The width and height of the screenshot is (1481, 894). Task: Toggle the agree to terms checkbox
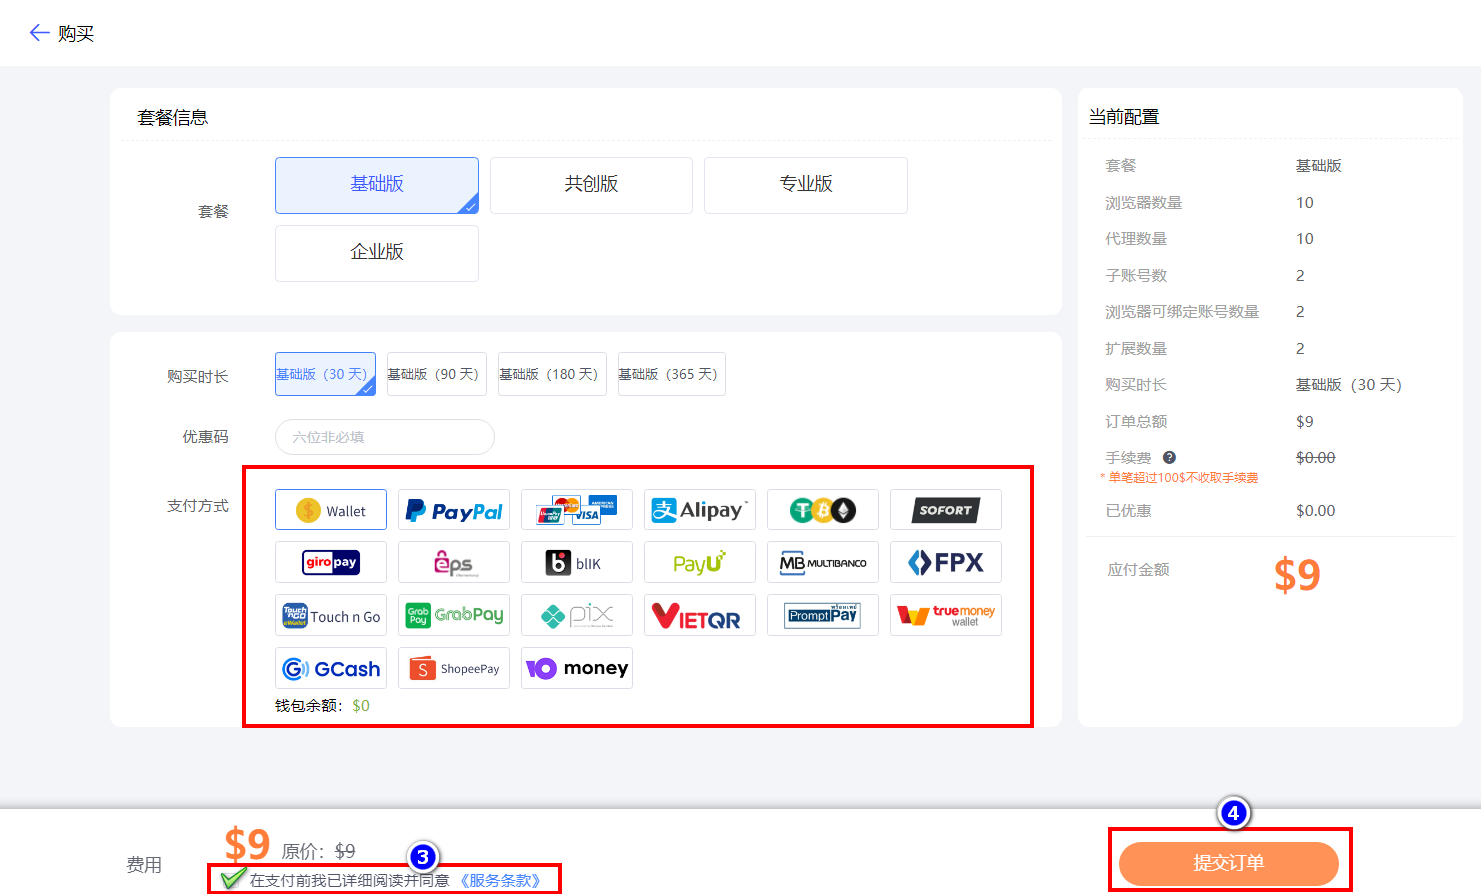click(x=234, y=879)
